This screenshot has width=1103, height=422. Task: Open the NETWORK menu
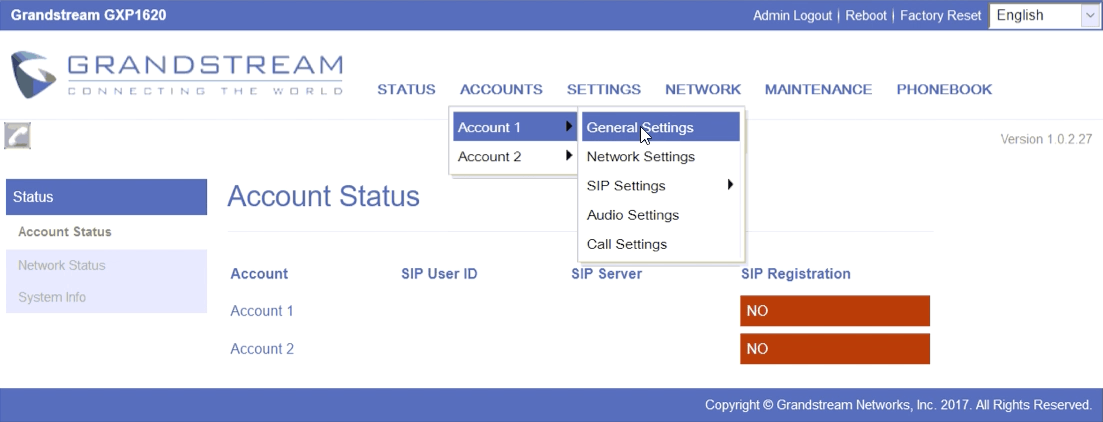point(703,89)
